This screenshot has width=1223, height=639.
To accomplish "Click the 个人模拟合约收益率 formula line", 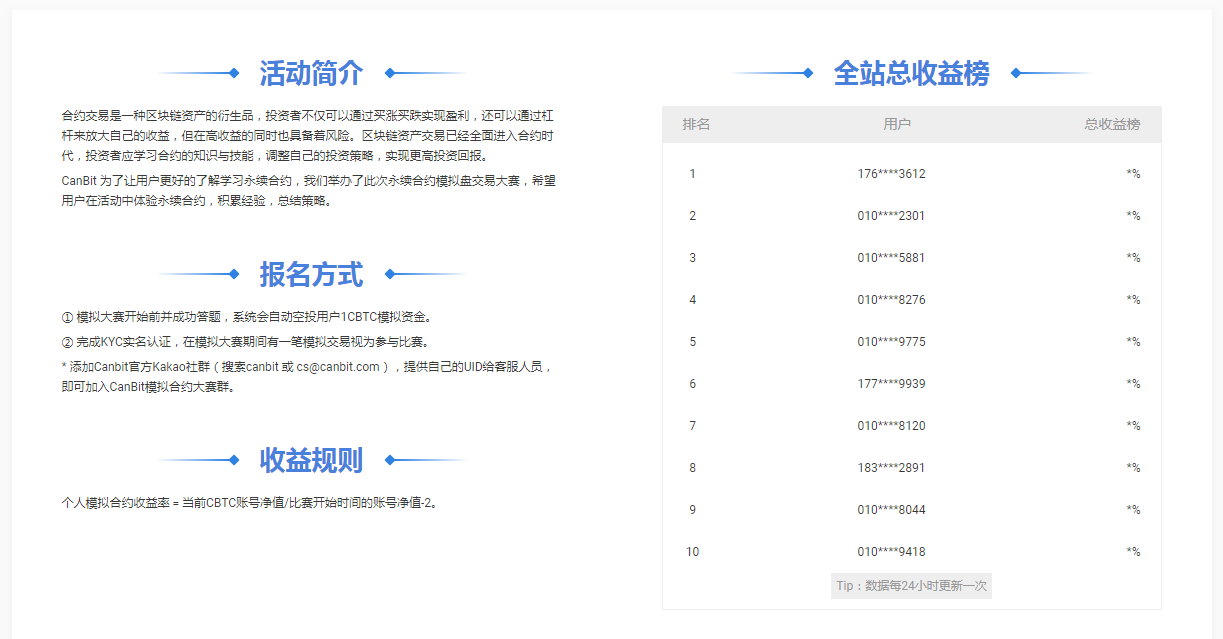I will (x=250, y=503).
